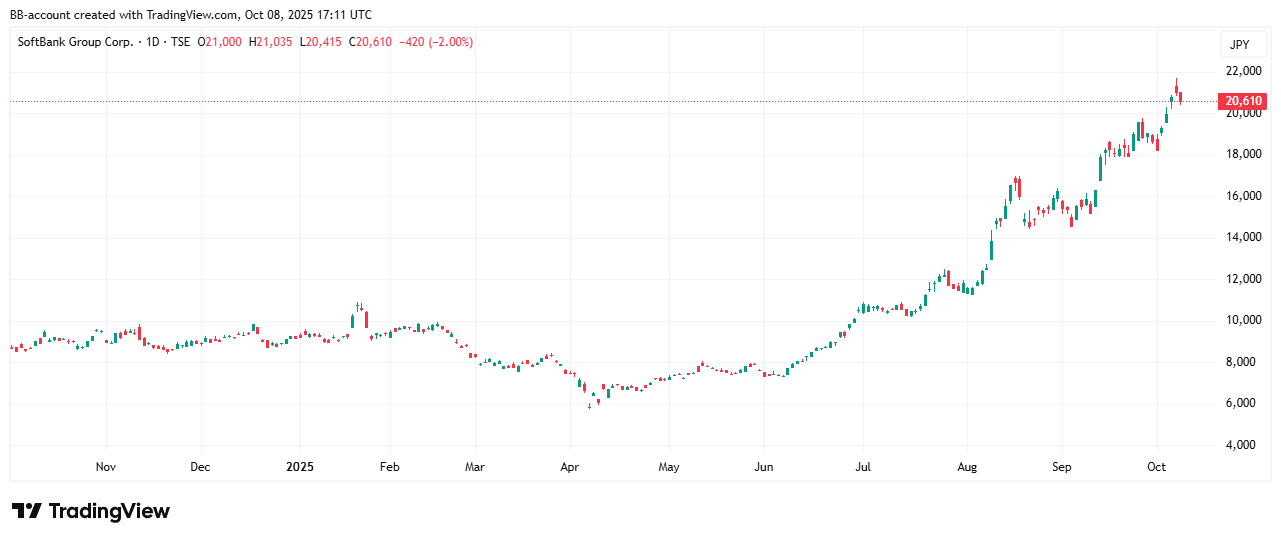Open the TradingView wordmark link

109,511
